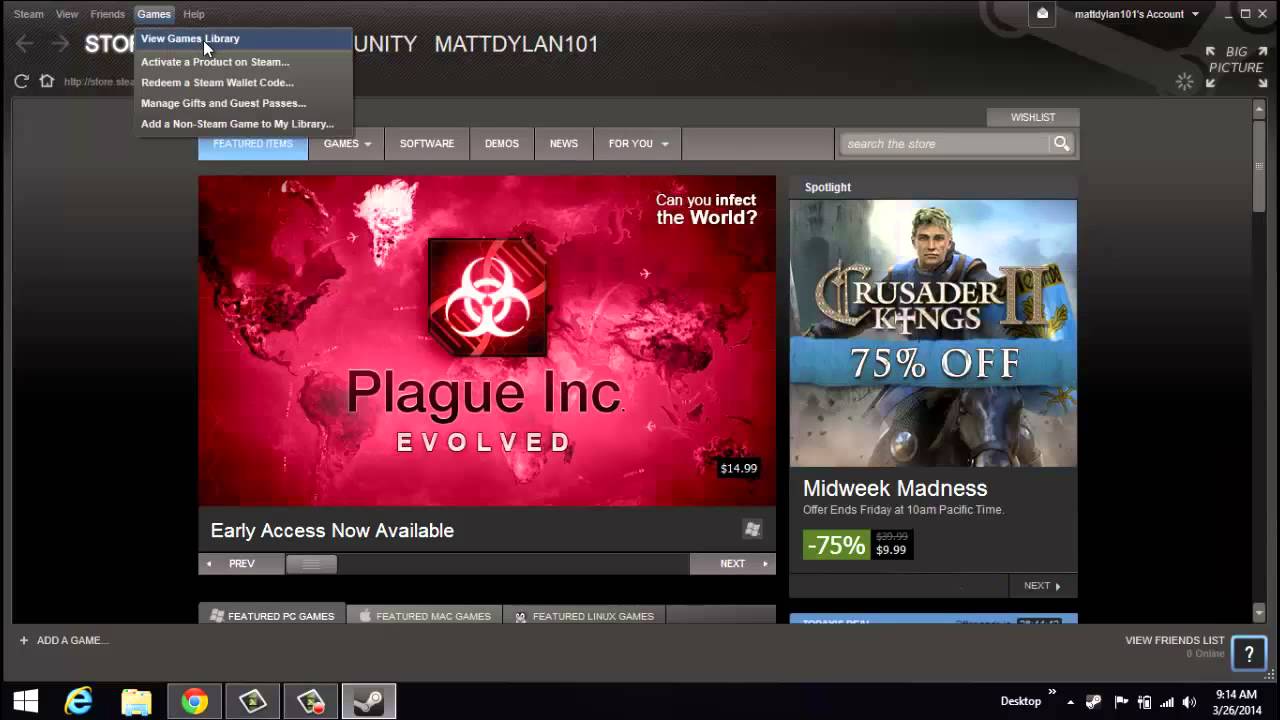Click Next in the Spotlight panel
Image resolution: width=1280 pixels, height=720 pixels.
[1041, 586]
